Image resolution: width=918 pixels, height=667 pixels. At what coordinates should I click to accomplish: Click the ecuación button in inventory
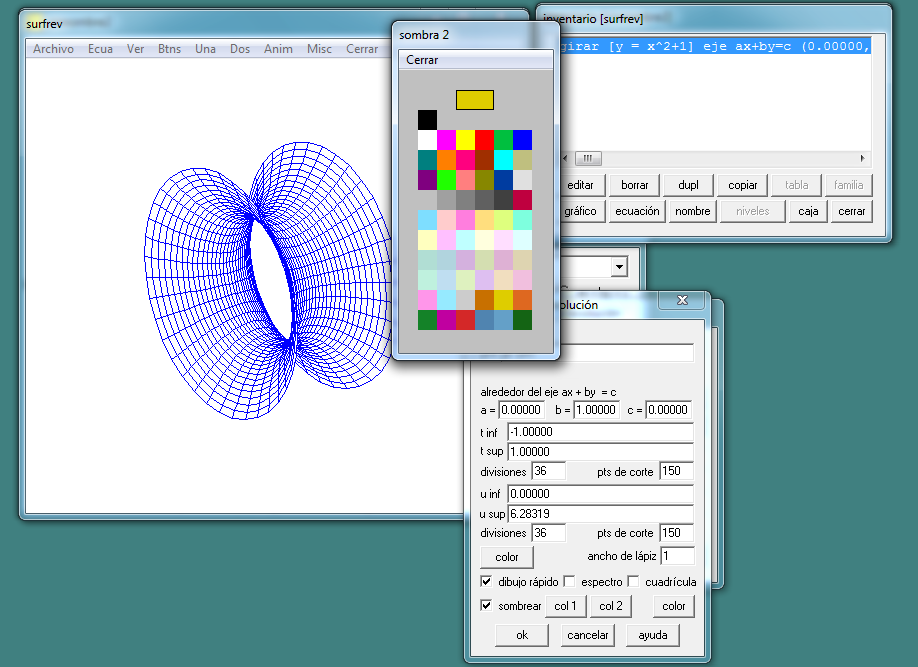pyautogui.click(x=637, y=211)
